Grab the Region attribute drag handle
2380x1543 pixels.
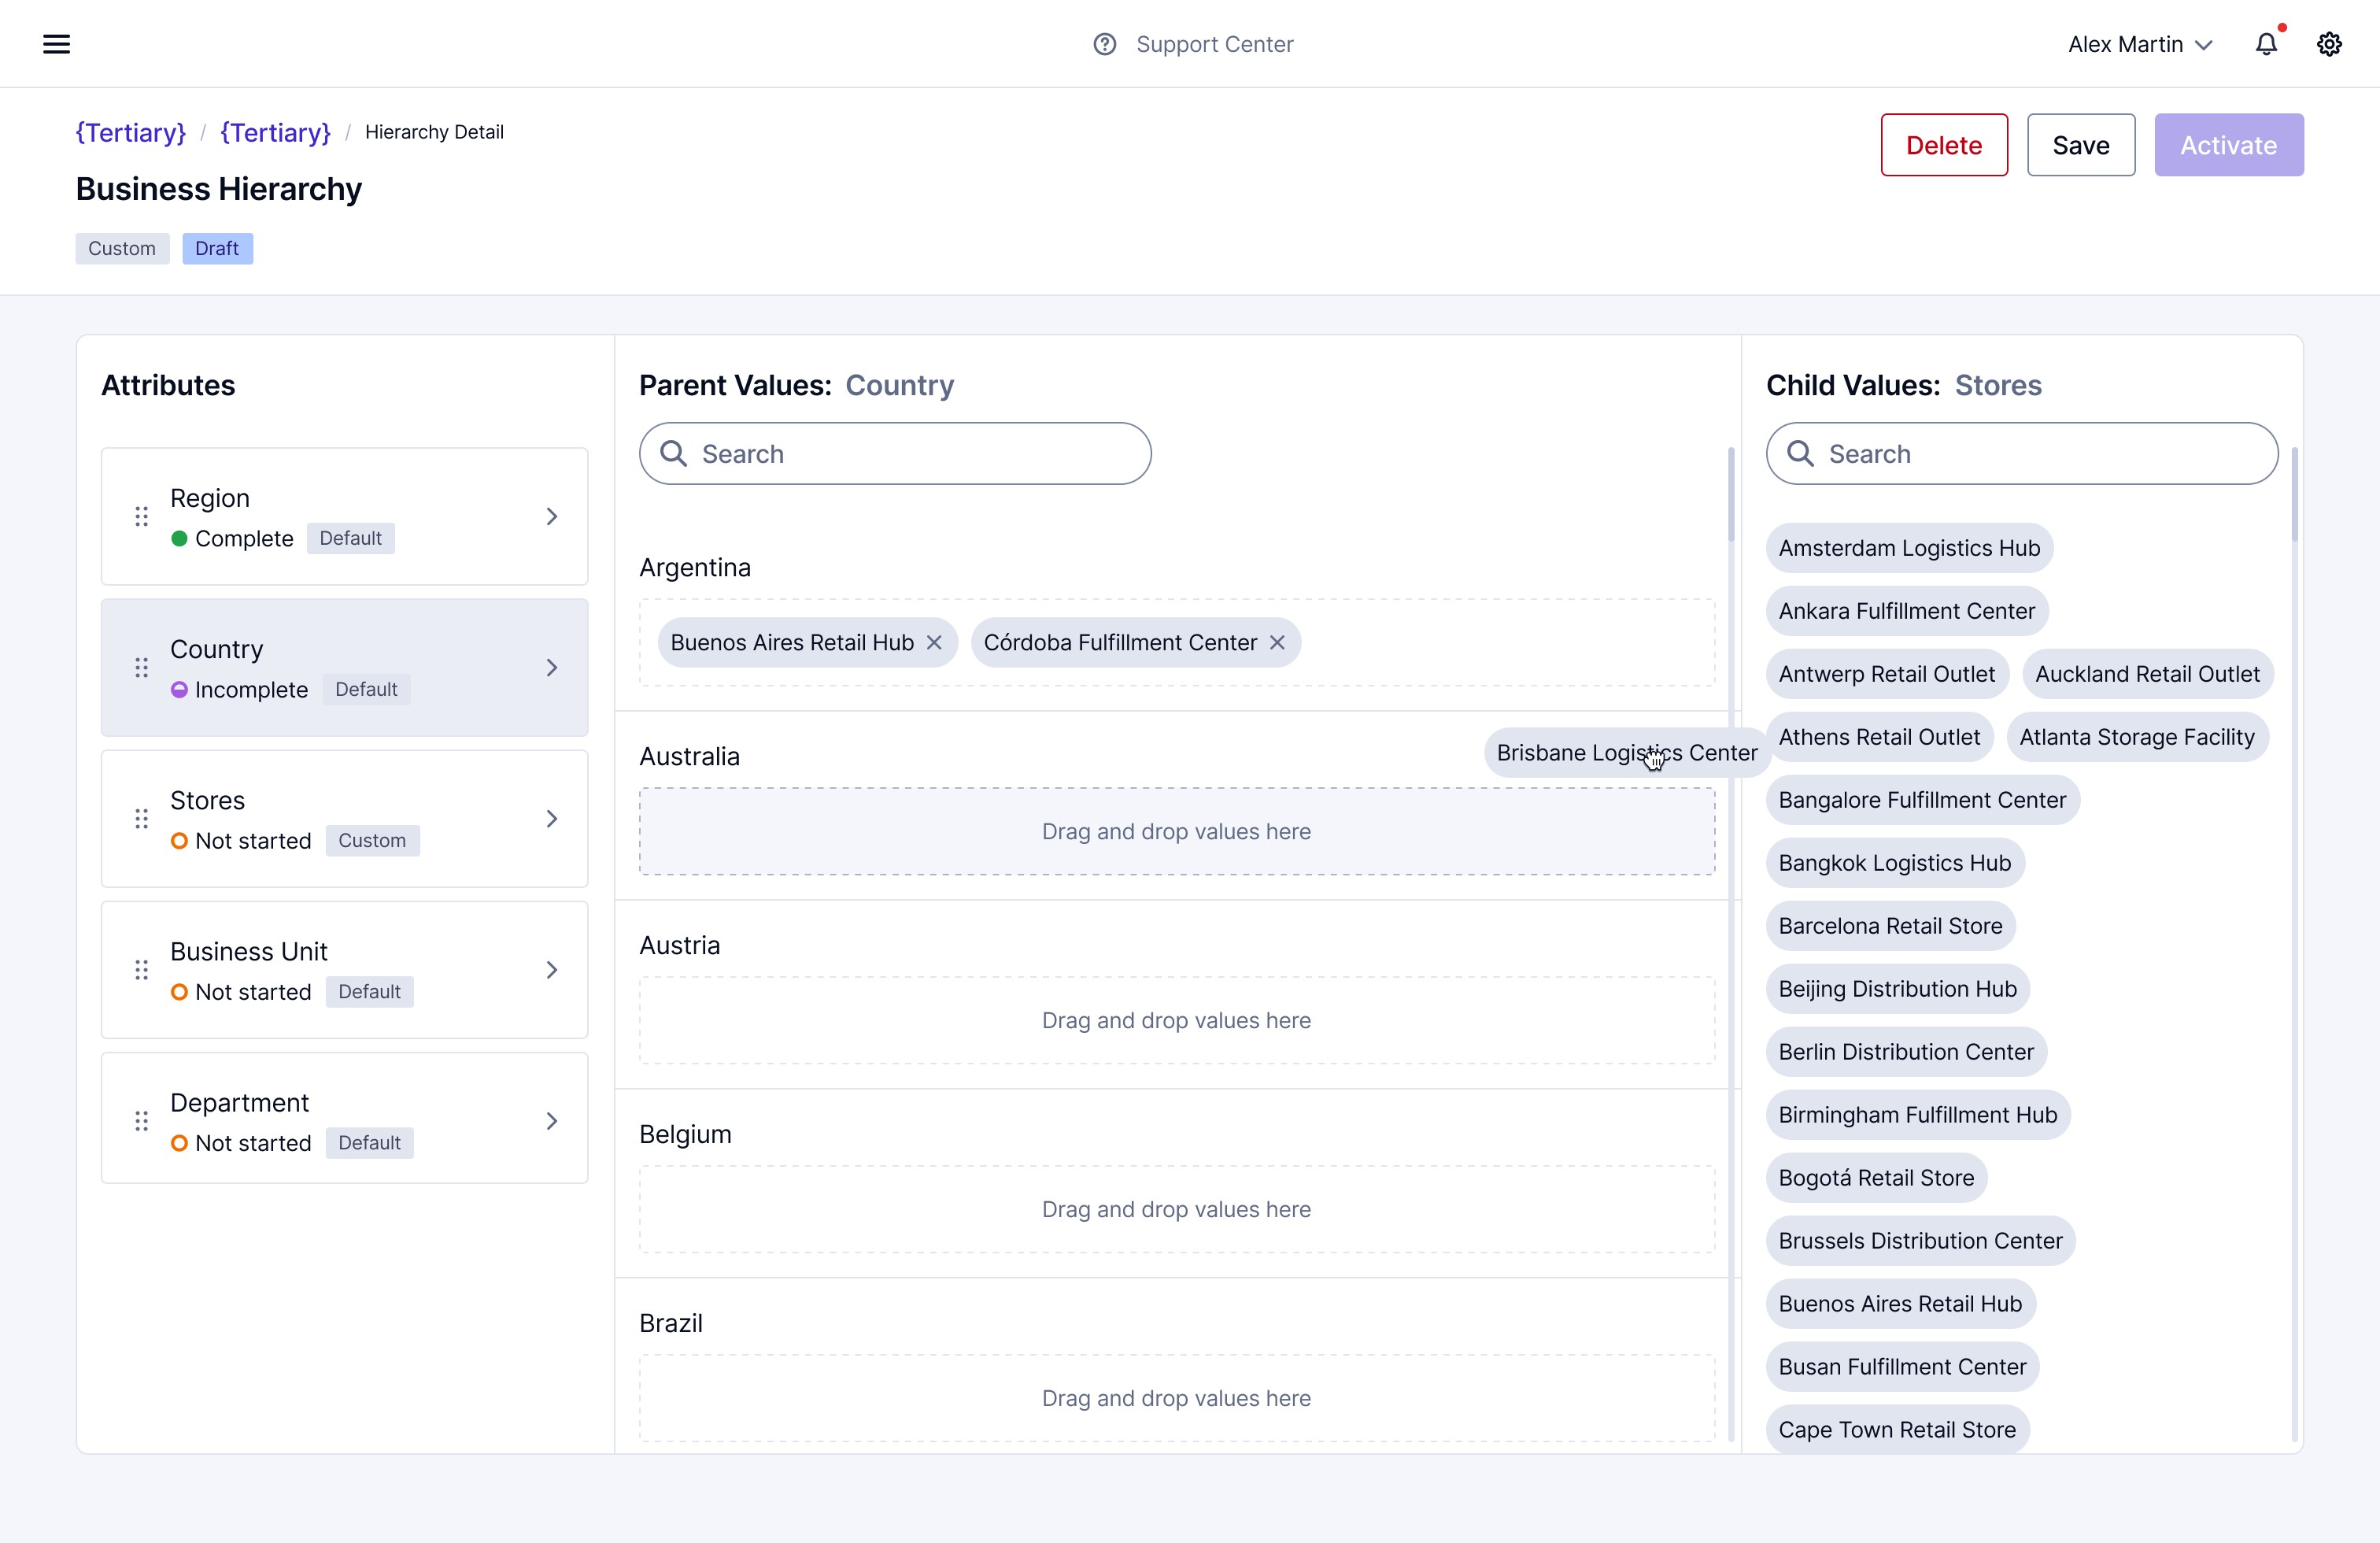(141, 516)
